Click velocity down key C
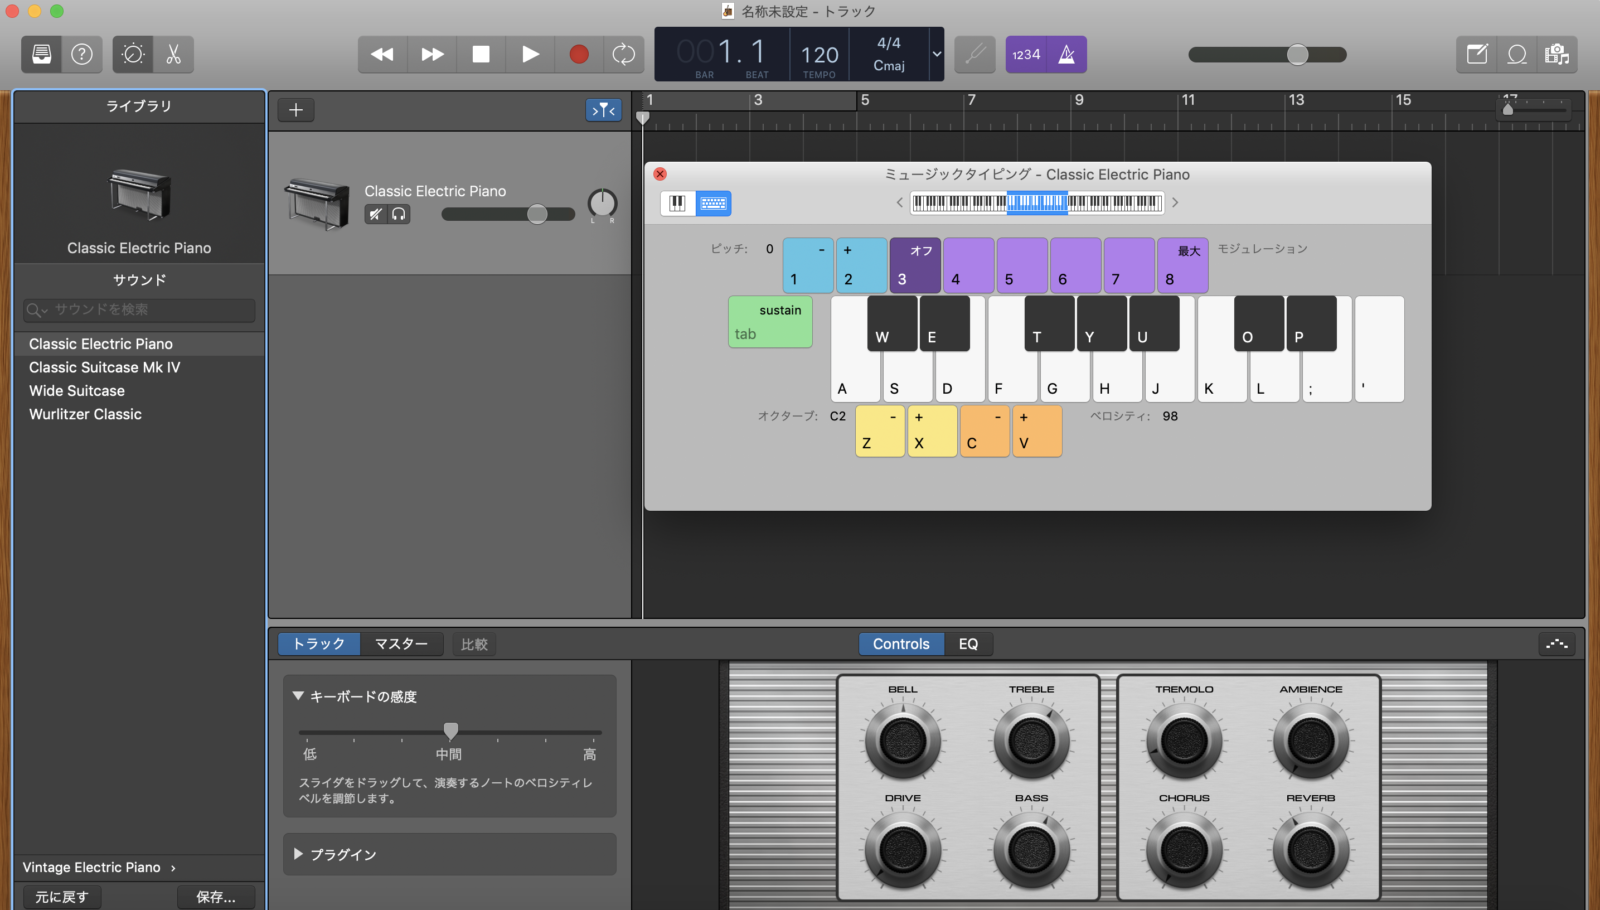Screen dimensions: 1600x910 click(985, 431)
